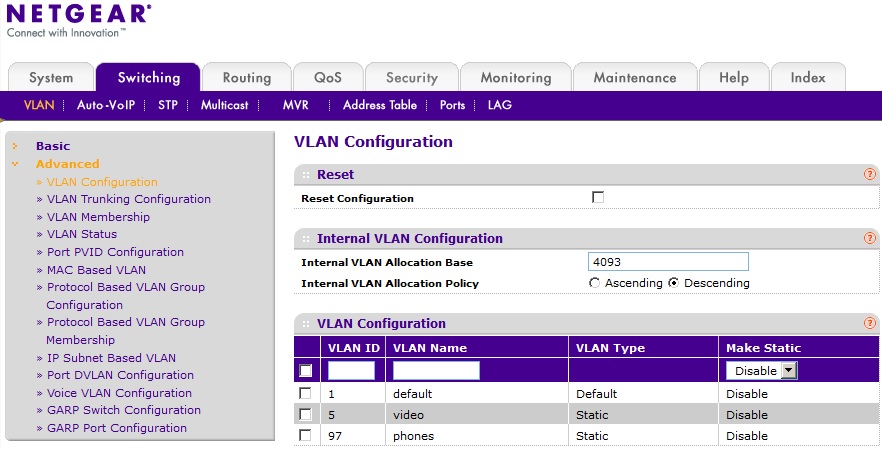The width and height of the screenshot is (882, 449).
Task: Check the box for VLAN 1 default
Action: click(x=305, y=393)
